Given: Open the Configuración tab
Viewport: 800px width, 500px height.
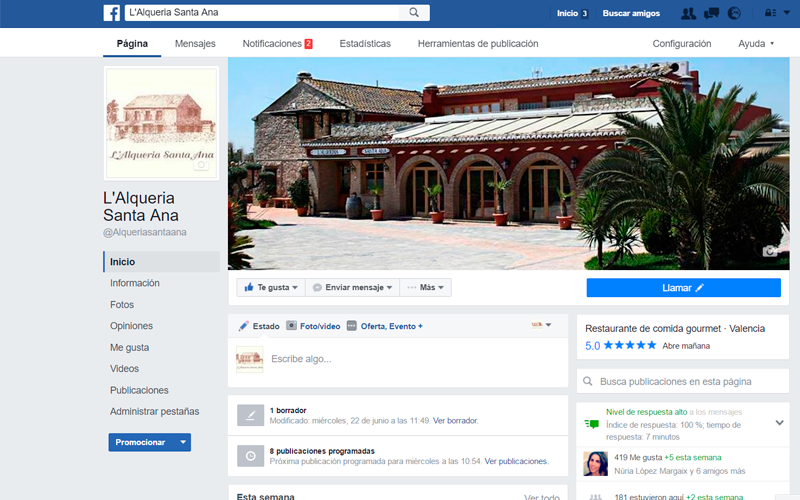Looking at the screenshot, I should point(682,43).
